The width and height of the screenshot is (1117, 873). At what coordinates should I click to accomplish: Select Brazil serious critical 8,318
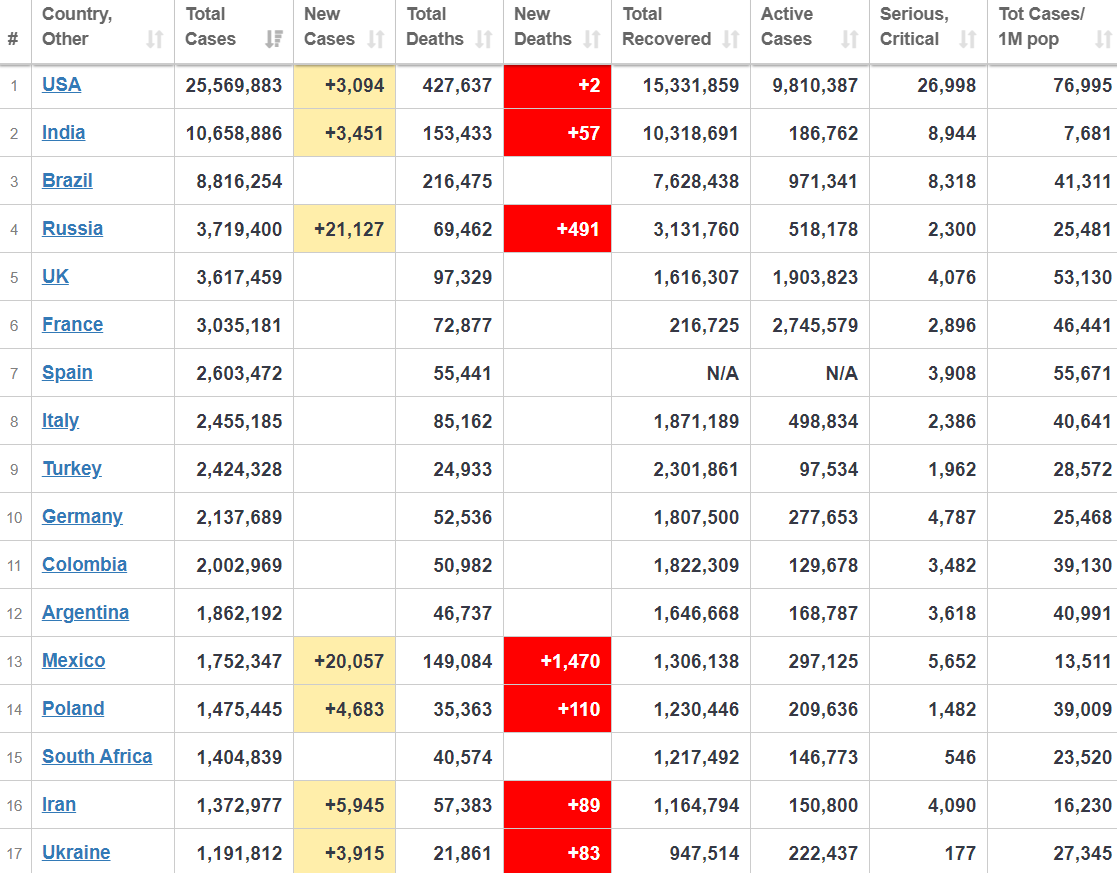[x=952, y=181]
